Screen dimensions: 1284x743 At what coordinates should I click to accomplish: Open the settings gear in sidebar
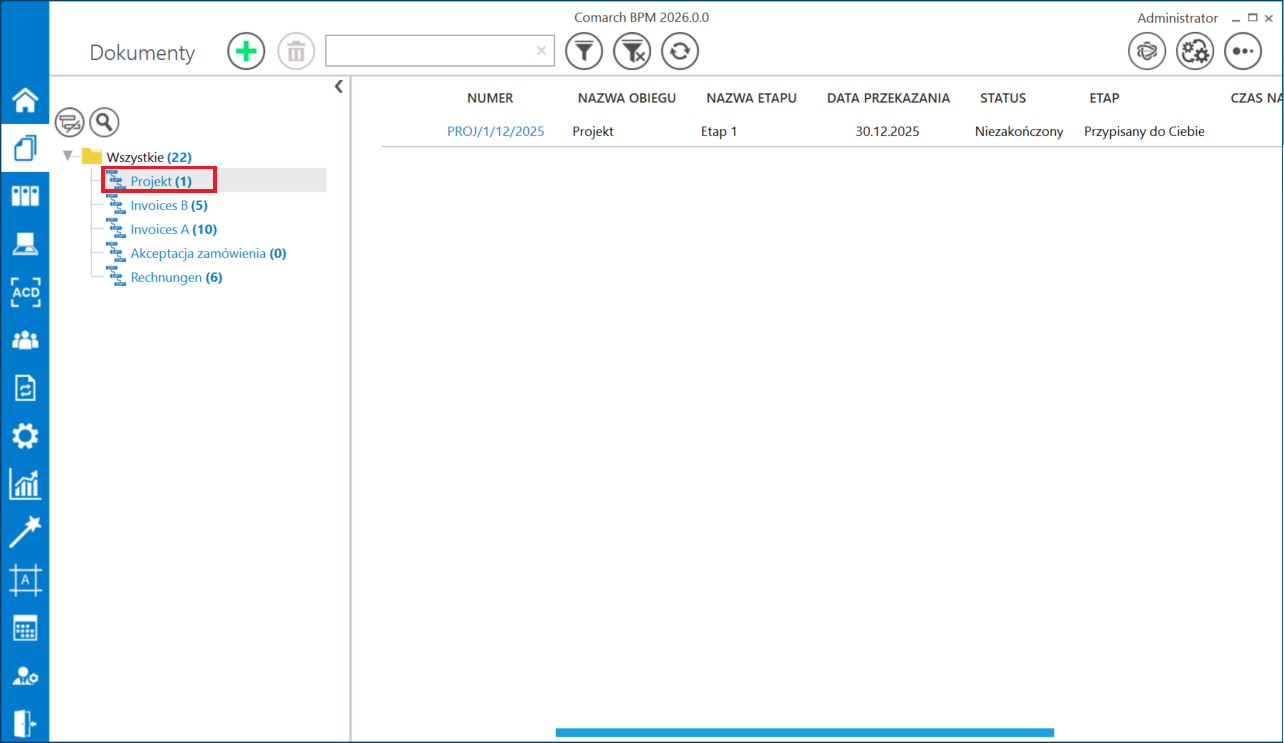point(25,436)
